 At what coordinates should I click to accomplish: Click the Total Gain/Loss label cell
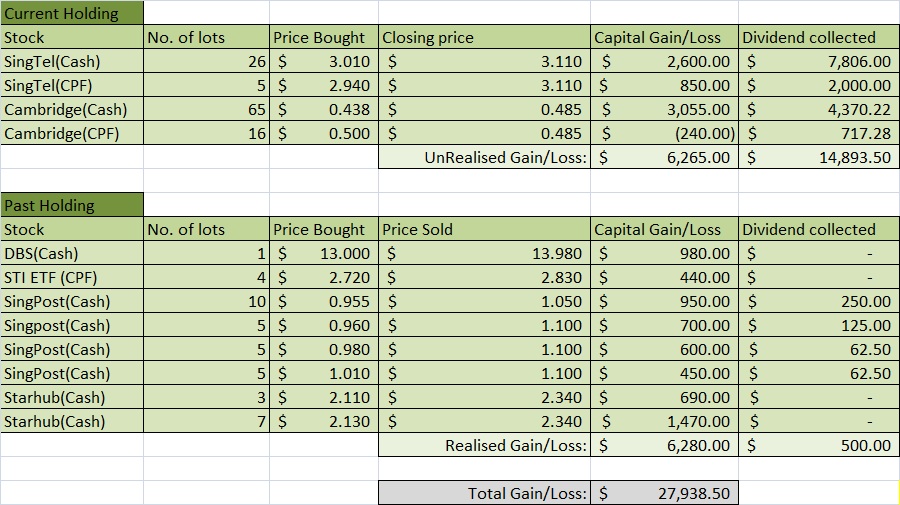(x=485, y=494)
